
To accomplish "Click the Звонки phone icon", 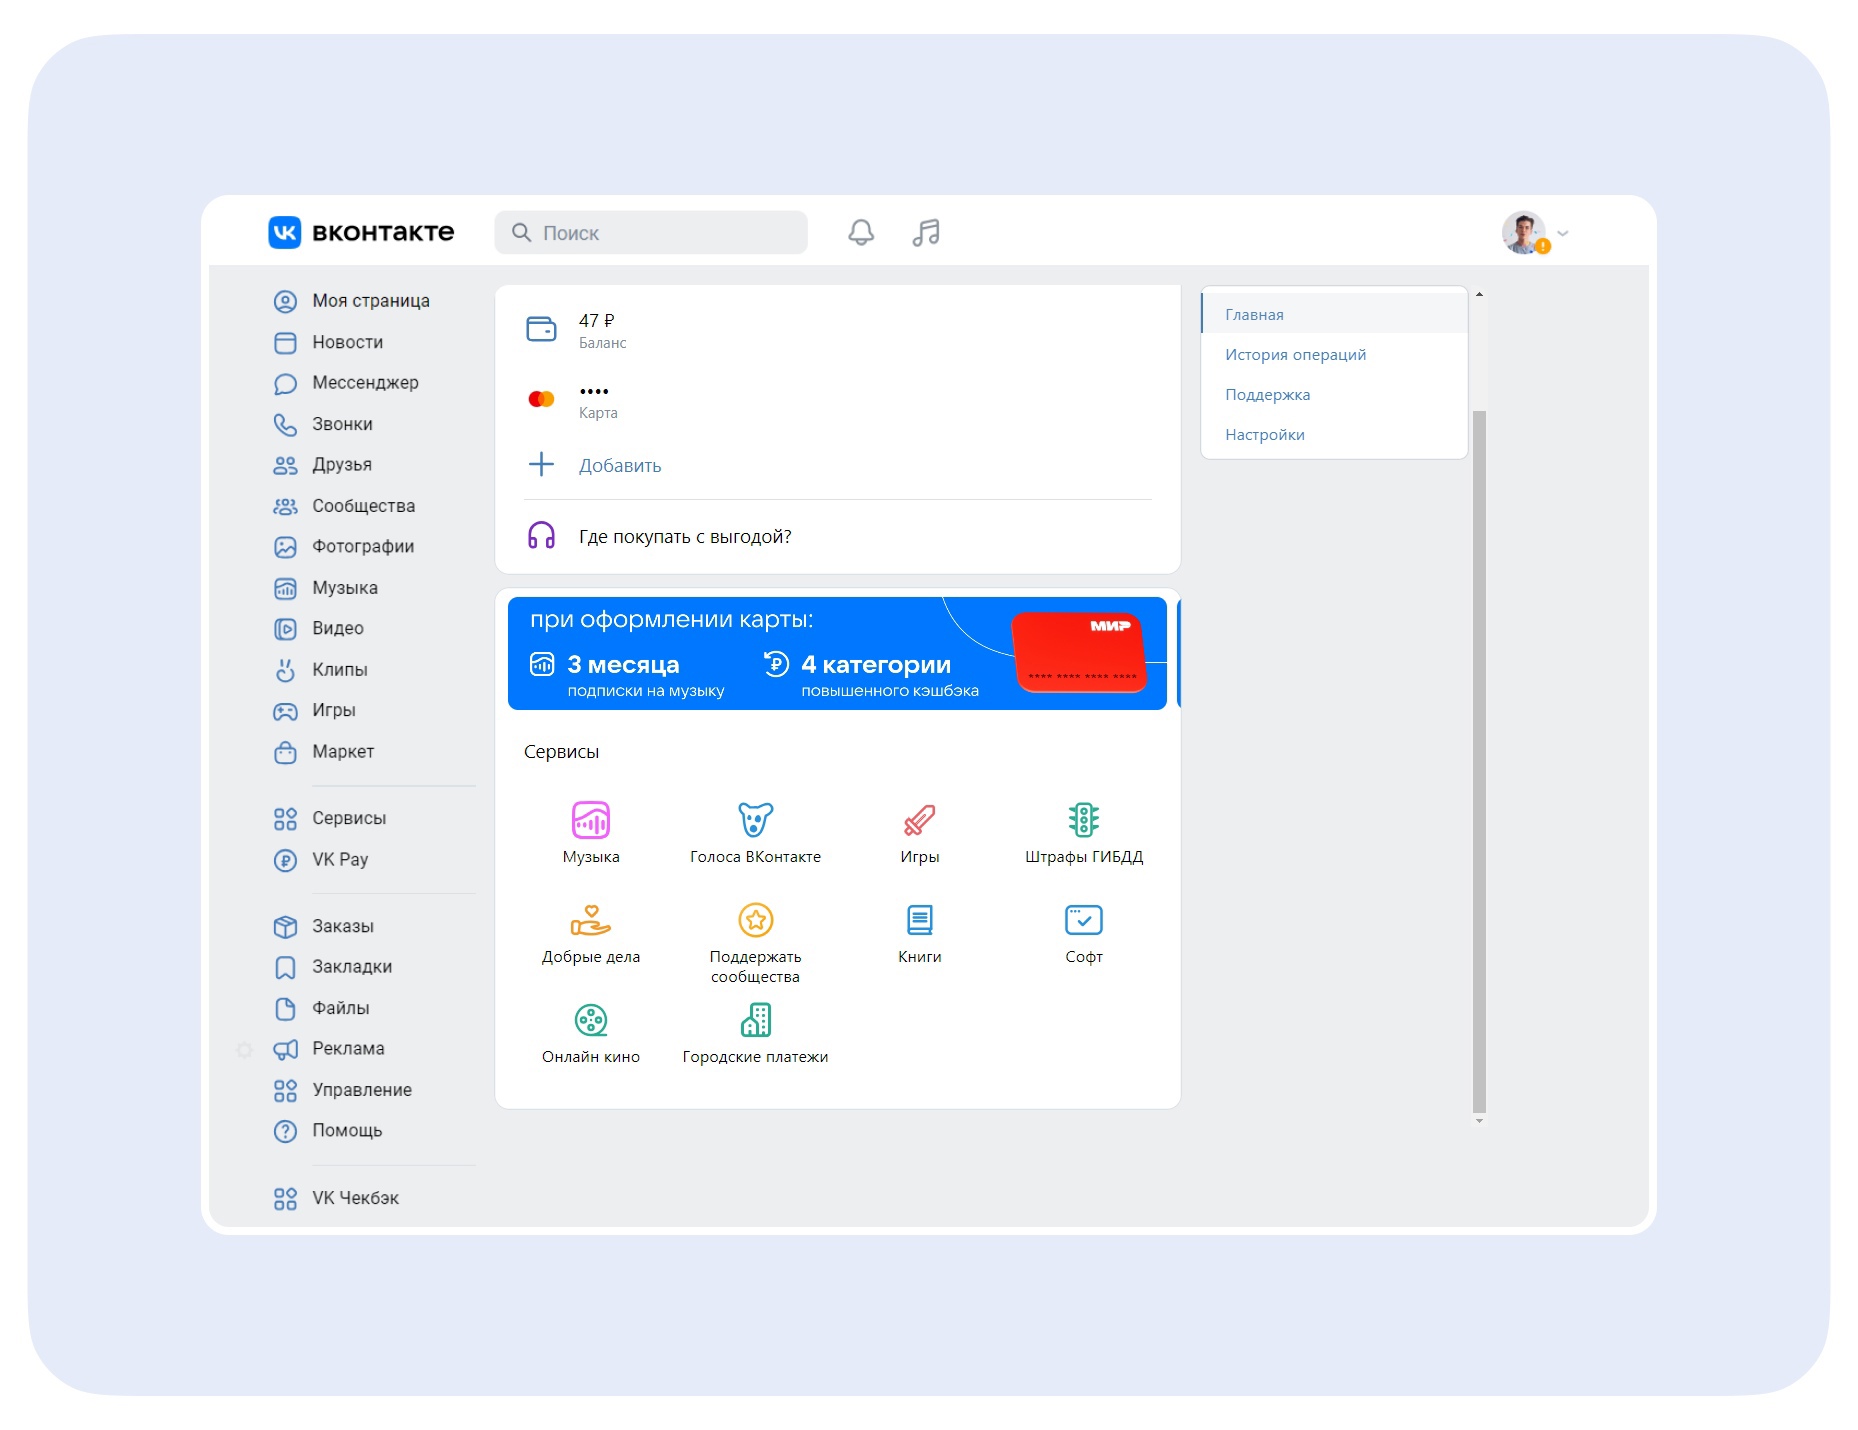I will (285, 425).
